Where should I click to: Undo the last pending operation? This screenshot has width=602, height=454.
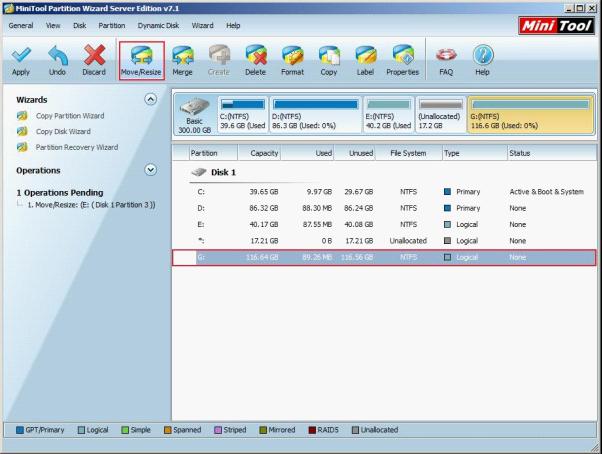coord(57,61)
